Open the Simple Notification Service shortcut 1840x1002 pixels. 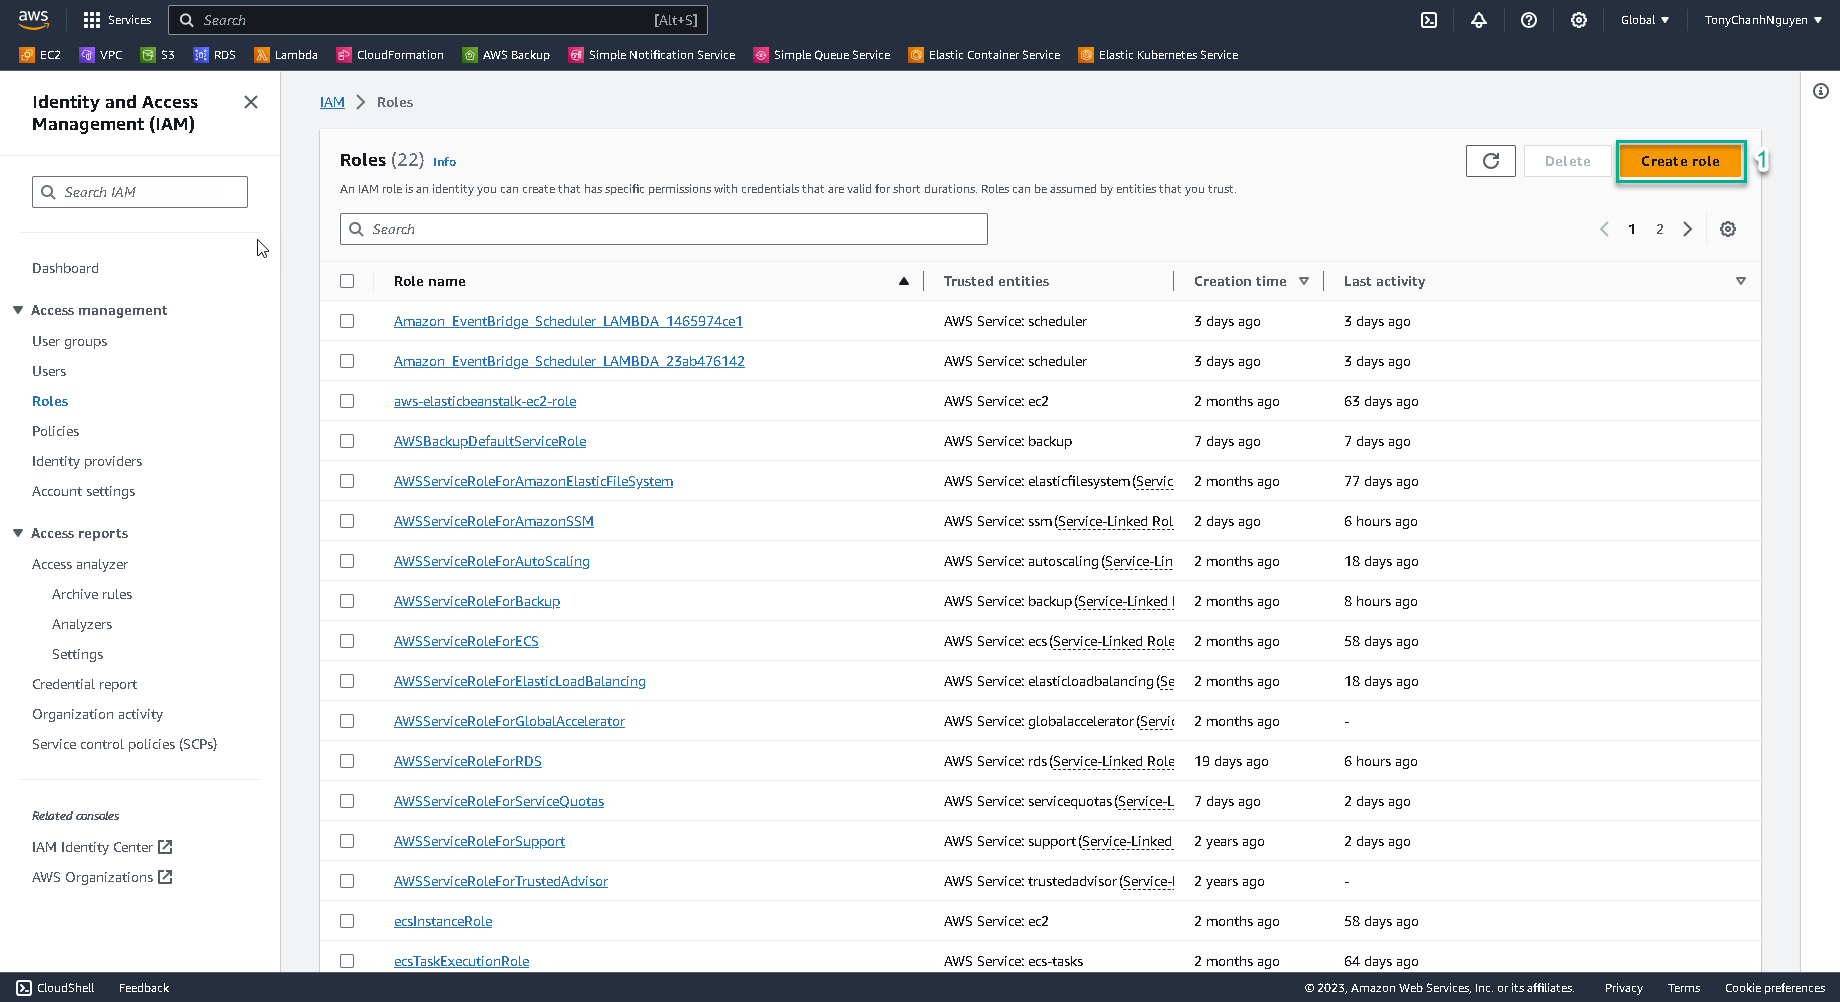tap(652, 55)
